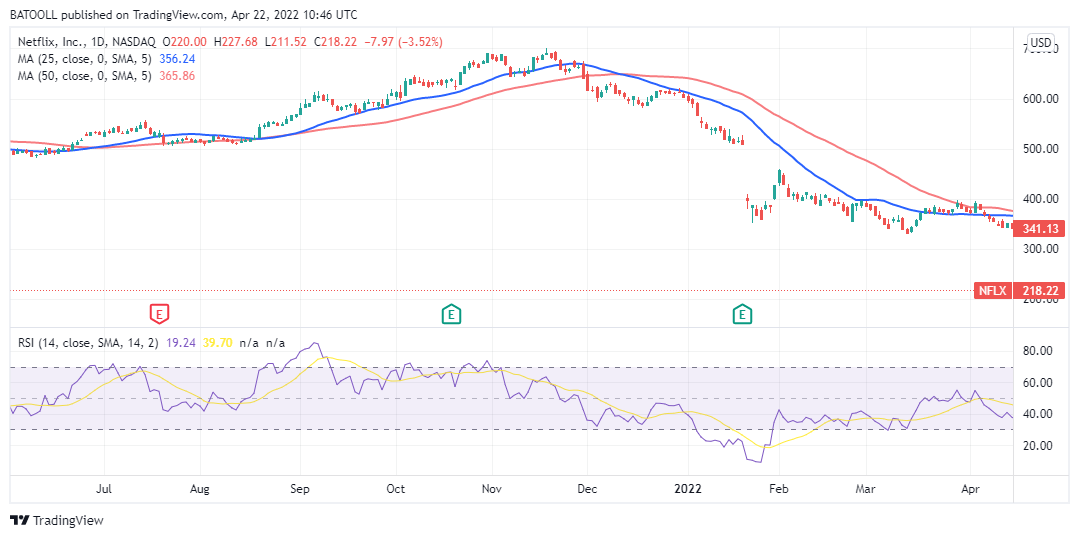Select the MA 25 indicator legend

85,59
